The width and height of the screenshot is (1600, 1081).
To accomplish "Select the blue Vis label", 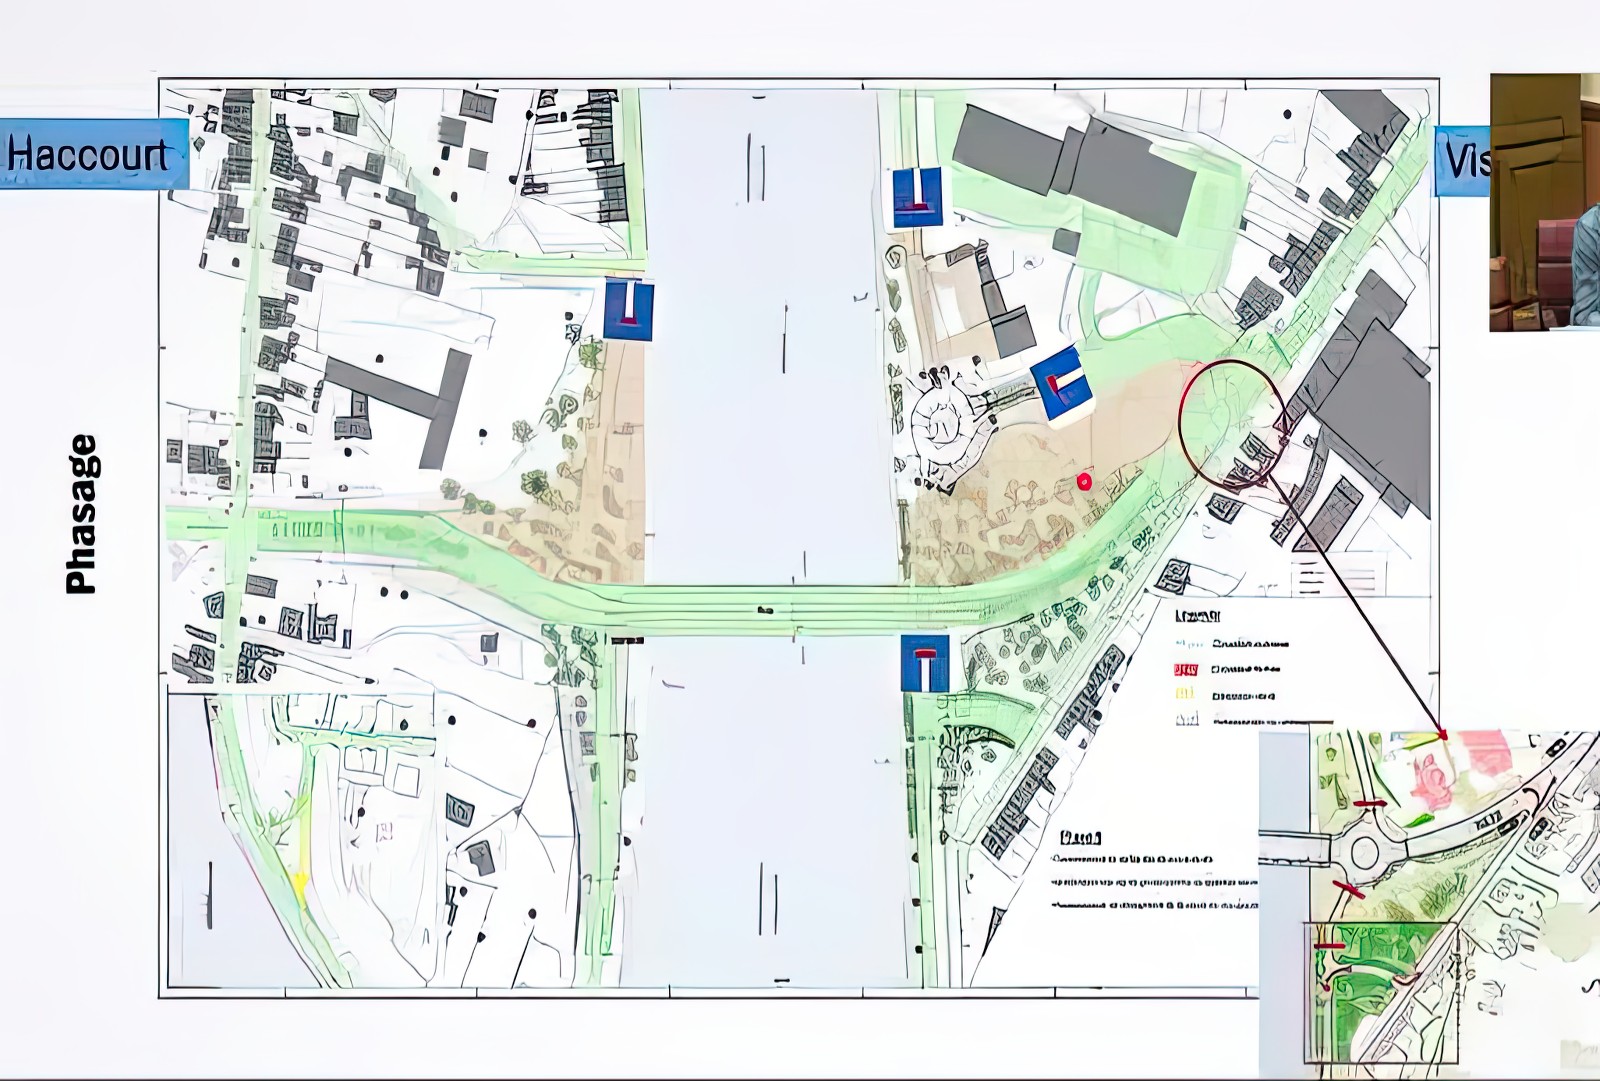I will tap(1462, 160).
